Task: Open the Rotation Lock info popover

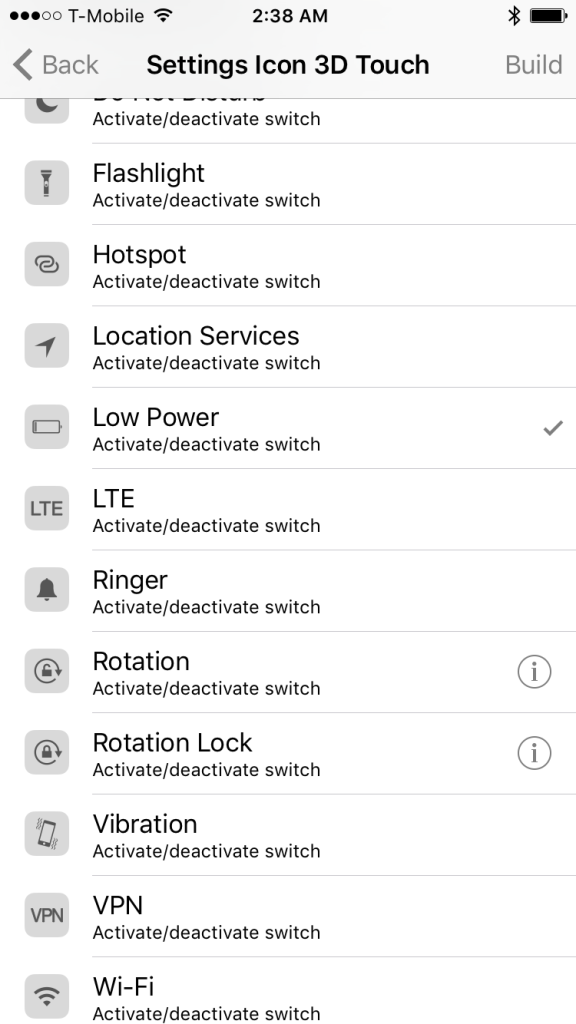Action: point(535,753)
